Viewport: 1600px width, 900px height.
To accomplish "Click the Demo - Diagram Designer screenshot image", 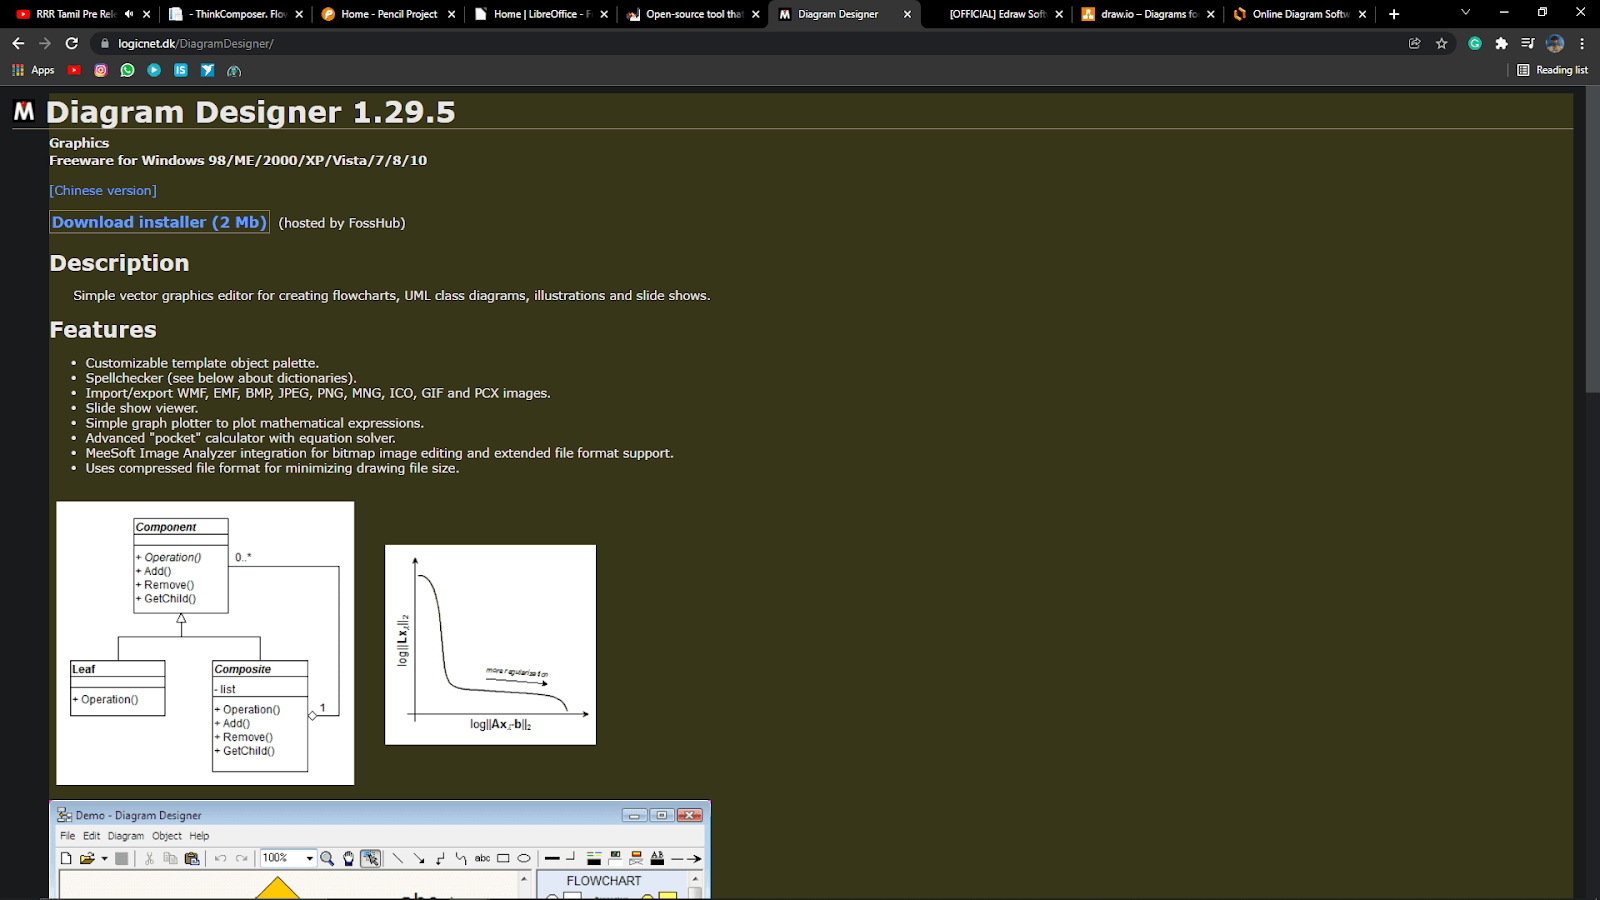I will coord(380,849).
